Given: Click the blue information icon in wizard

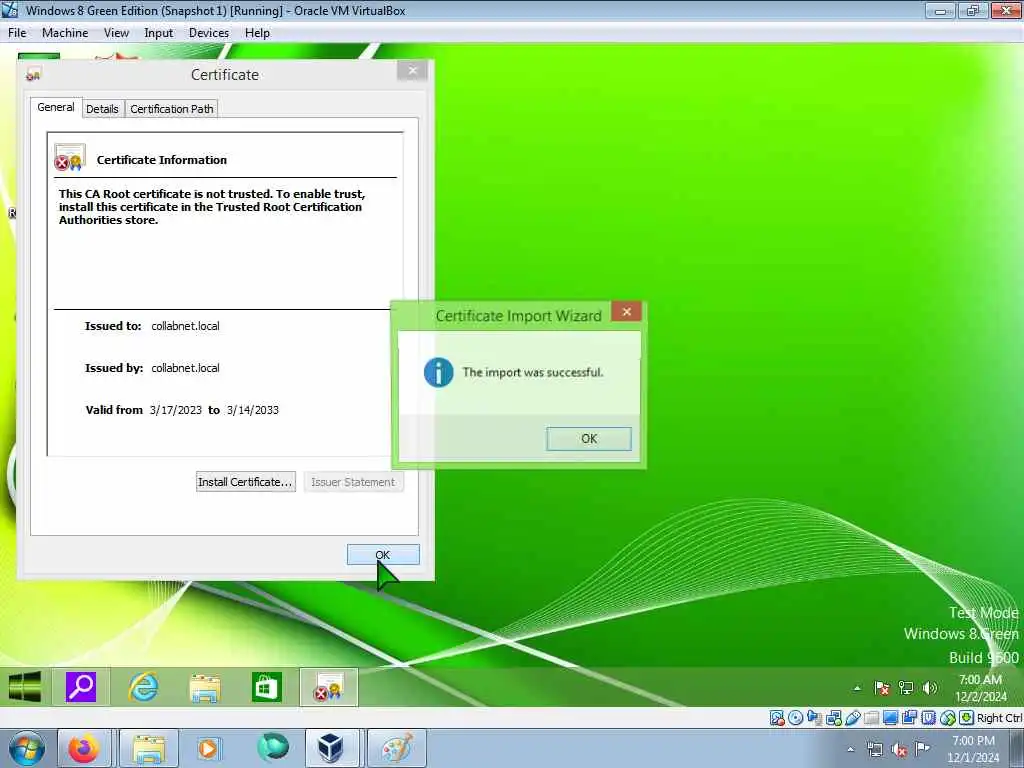Looking at the screenshot, I should point(438,372).
